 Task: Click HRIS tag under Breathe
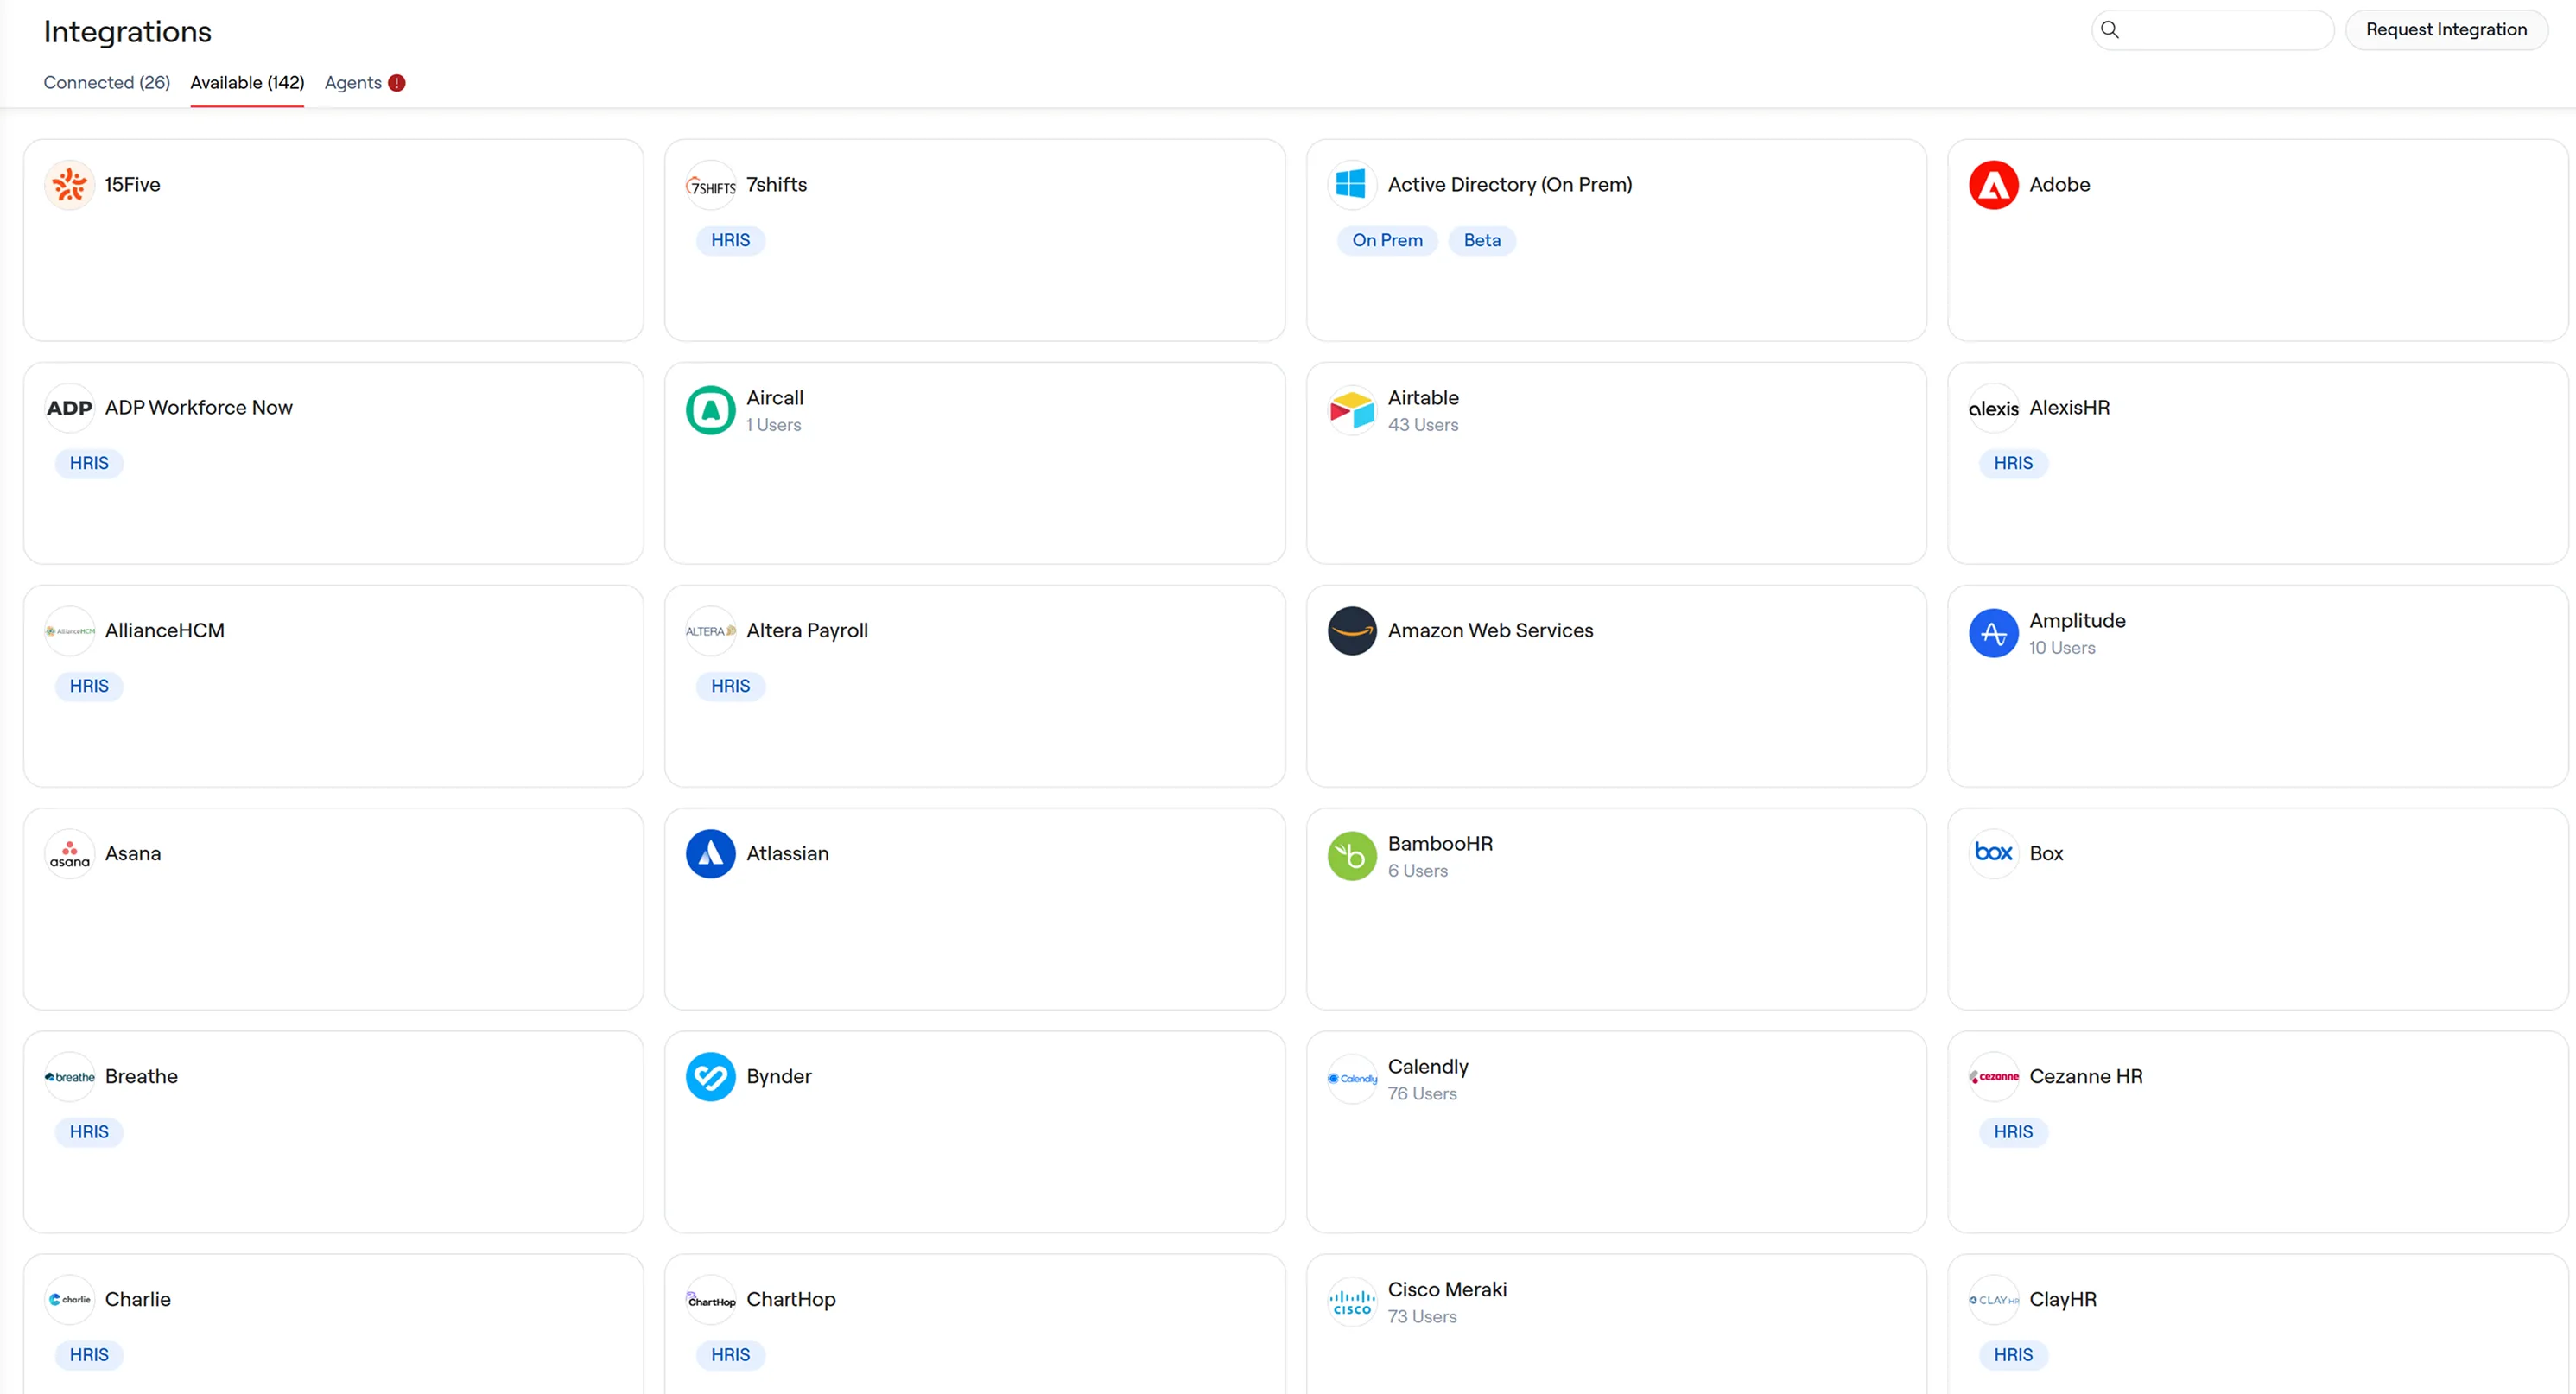pyautogui.click(x=89, y=1132)
